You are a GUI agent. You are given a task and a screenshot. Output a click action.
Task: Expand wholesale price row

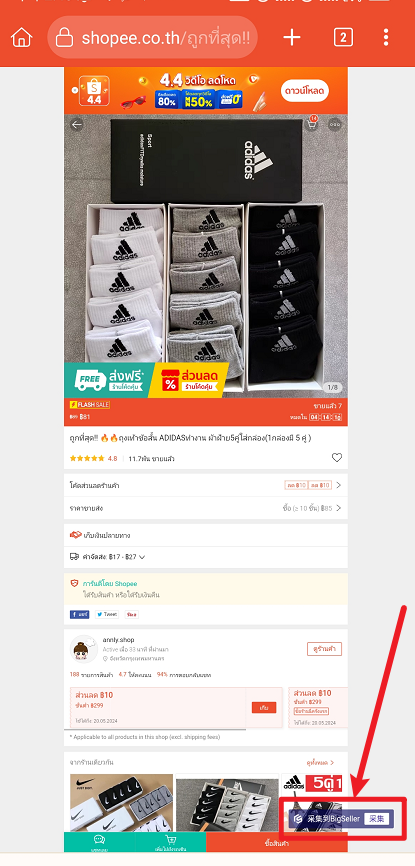click(206, 508)
